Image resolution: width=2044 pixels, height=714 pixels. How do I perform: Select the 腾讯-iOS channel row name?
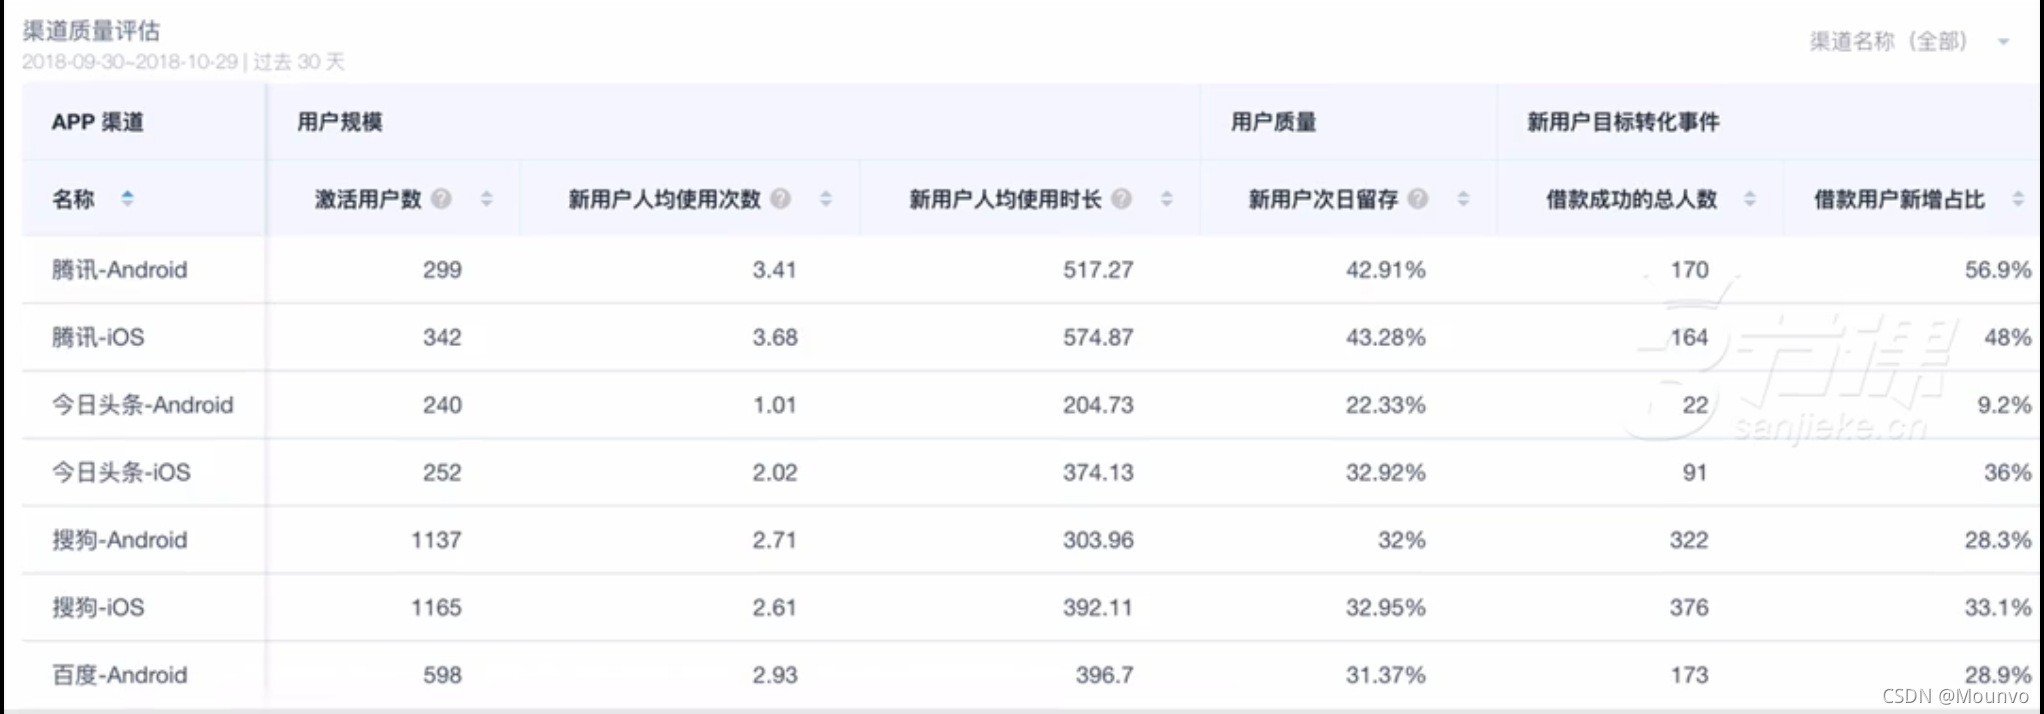coord(98,337)
